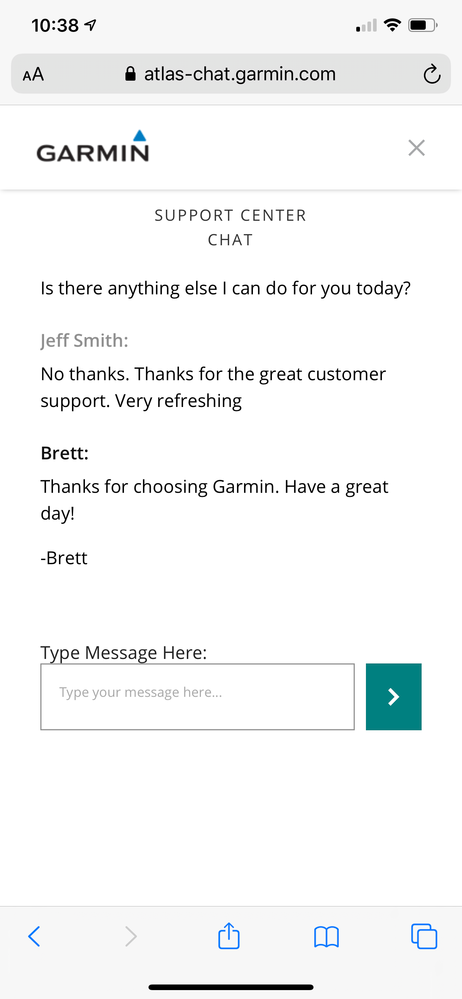Go back using Safari's back arrow
The height and width of the screenshot is (999, 462).
click(x=34, y=936)
